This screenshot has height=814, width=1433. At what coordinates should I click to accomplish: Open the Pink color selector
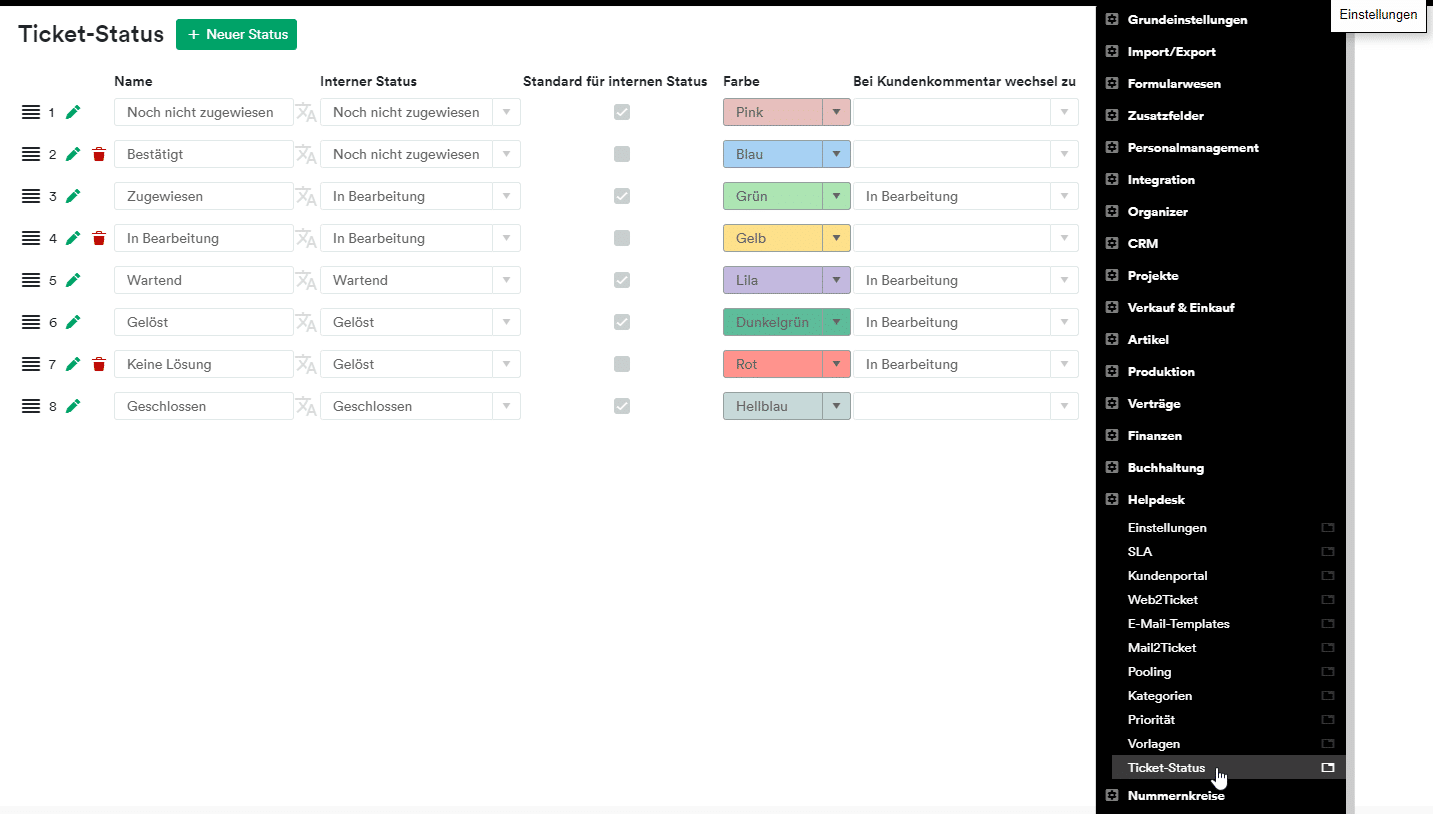point(787,112)
